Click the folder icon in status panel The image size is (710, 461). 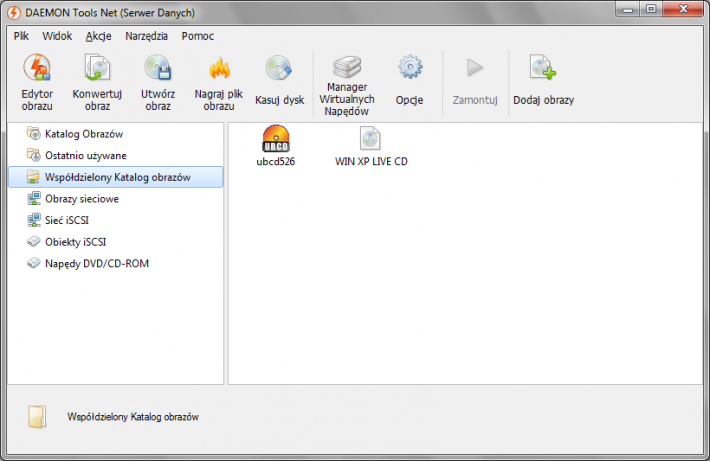37,417
